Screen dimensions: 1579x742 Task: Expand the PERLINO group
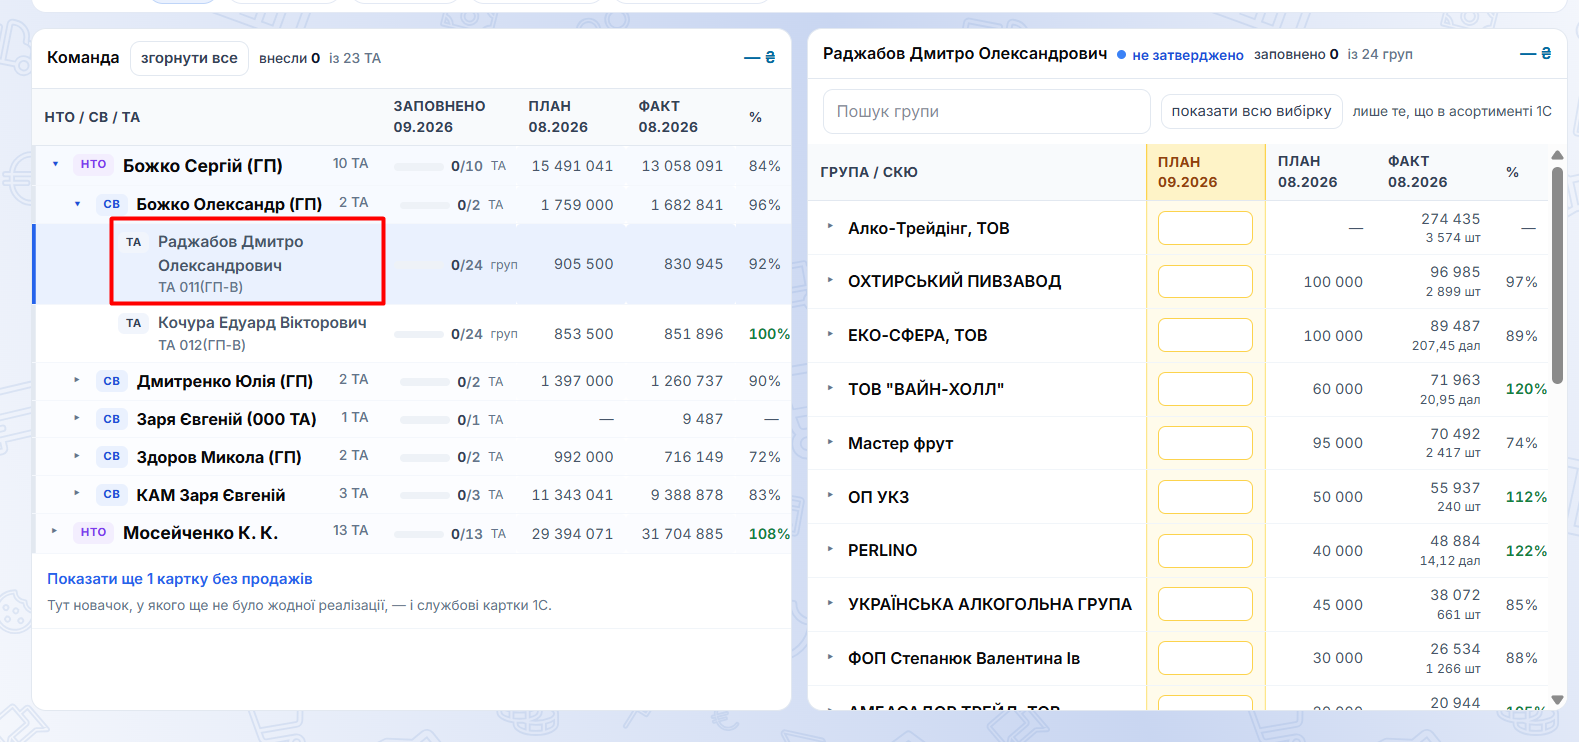coord(830,549)
